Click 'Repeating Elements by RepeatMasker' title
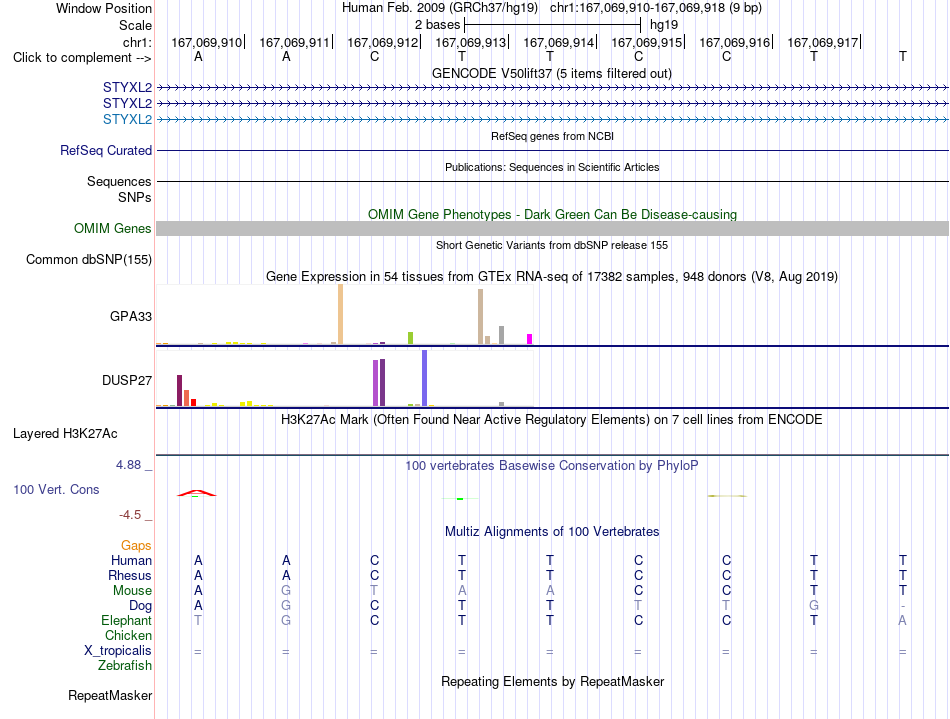The image size is (950, 719). click(x=553, y=681)
